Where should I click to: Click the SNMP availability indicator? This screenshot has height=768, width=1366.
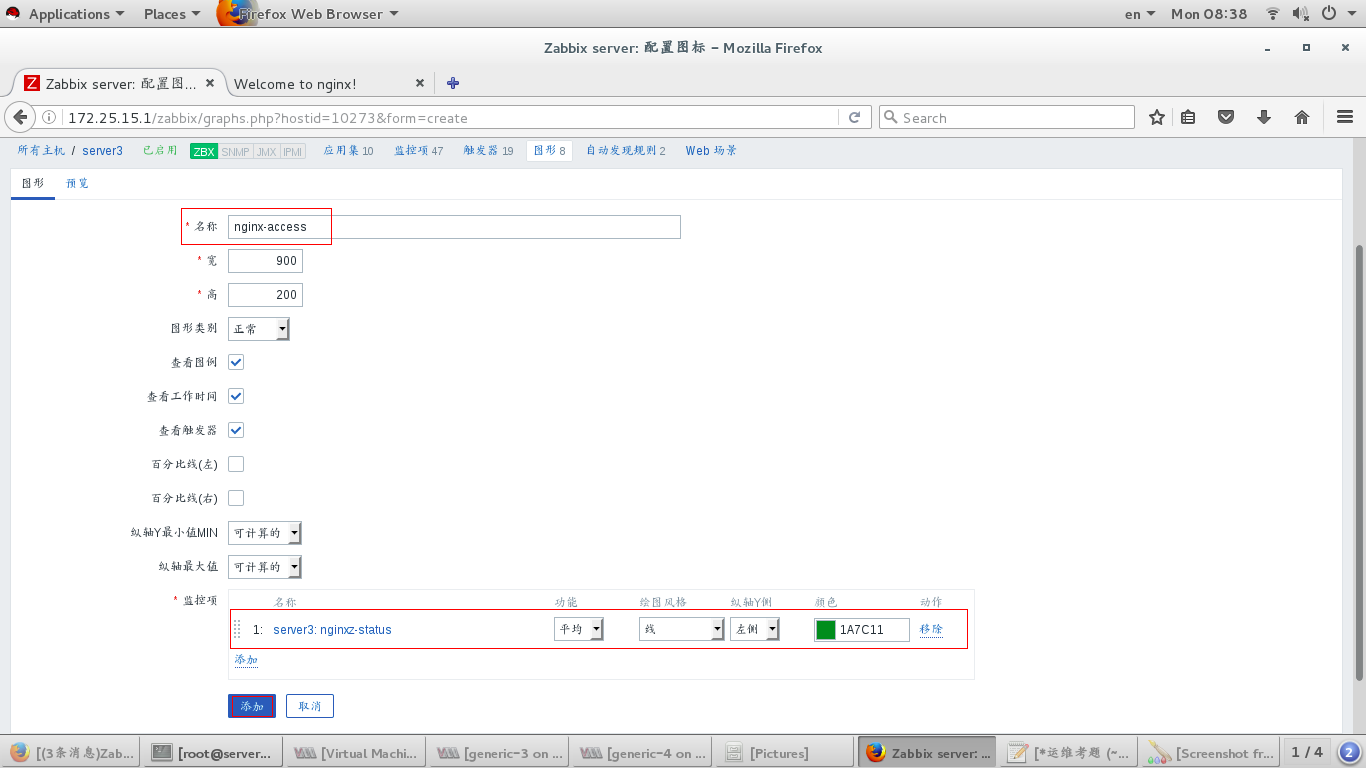pos(235,151)
